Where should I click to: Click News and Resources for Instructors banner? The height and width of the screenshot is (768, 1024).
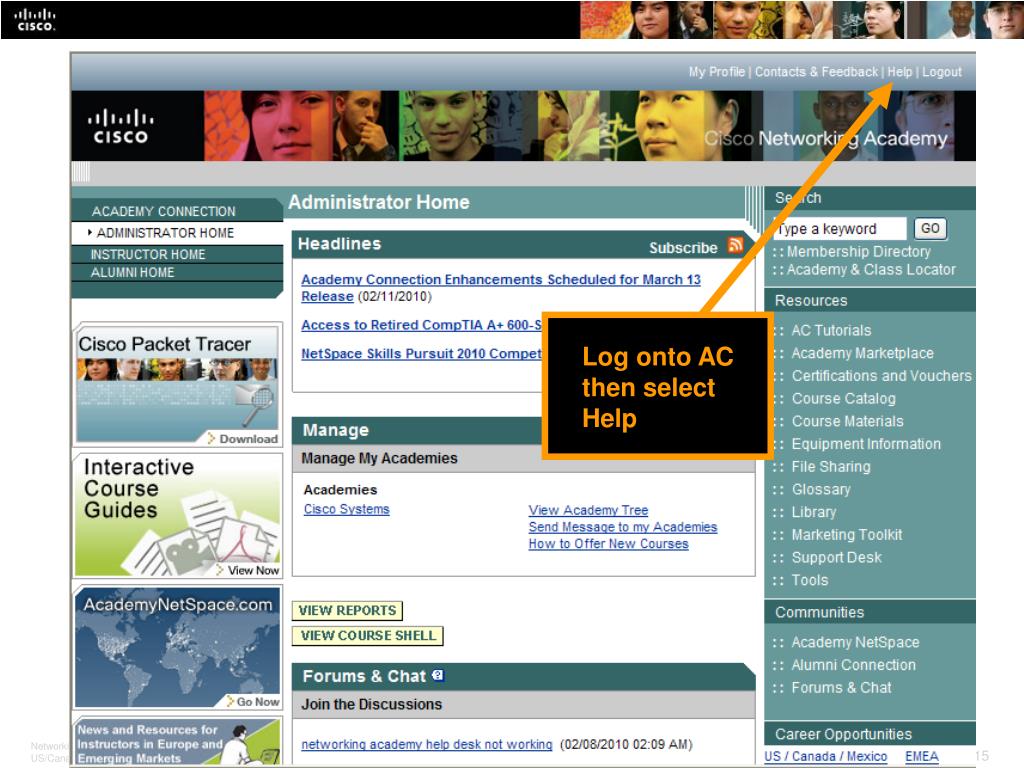[x=178, y=742]
